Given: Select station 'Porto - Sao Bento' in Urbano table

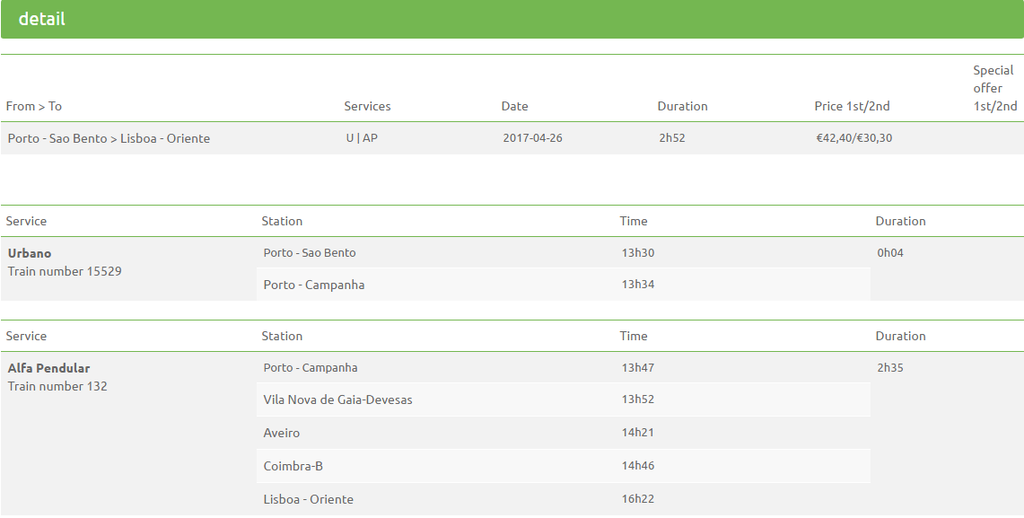Looking at the screenshot, I should click(x=310, y=253).
